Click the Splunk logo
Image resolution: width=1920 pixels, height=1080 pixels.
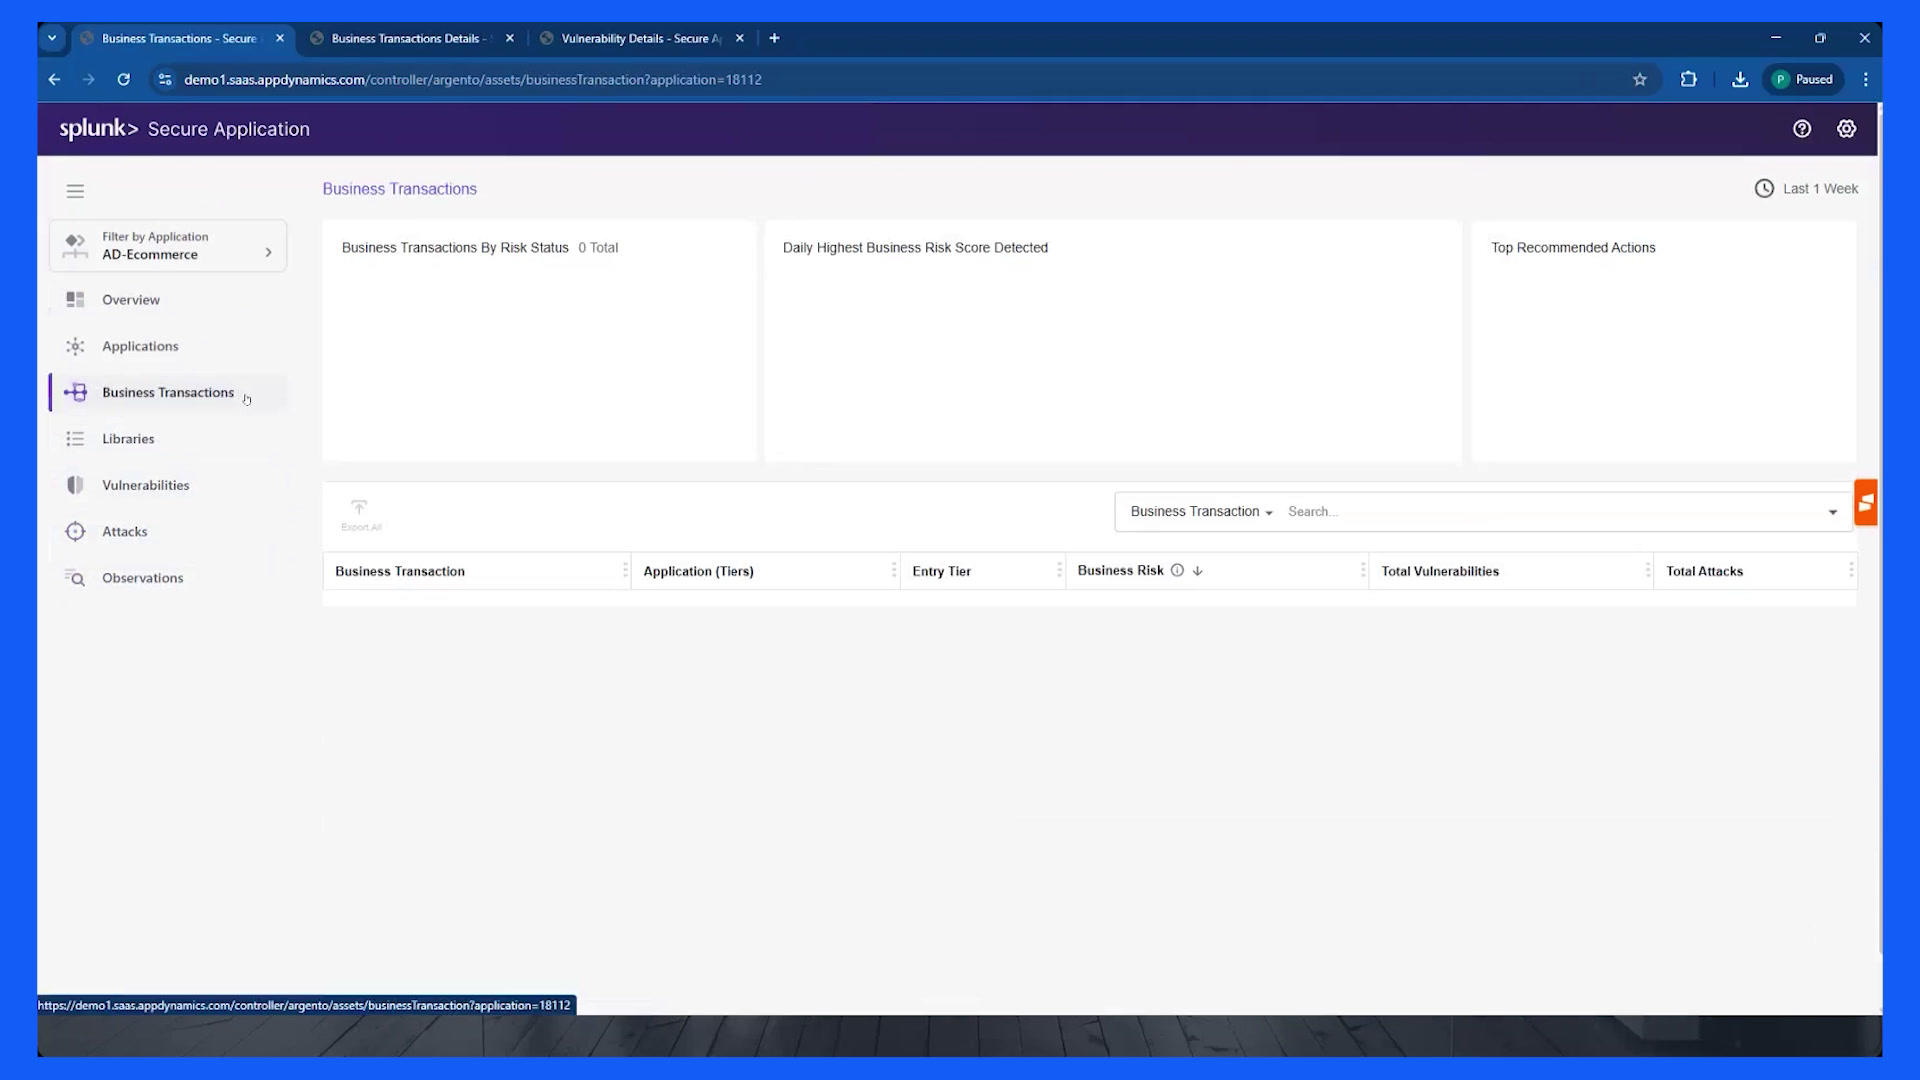(98, 129)
